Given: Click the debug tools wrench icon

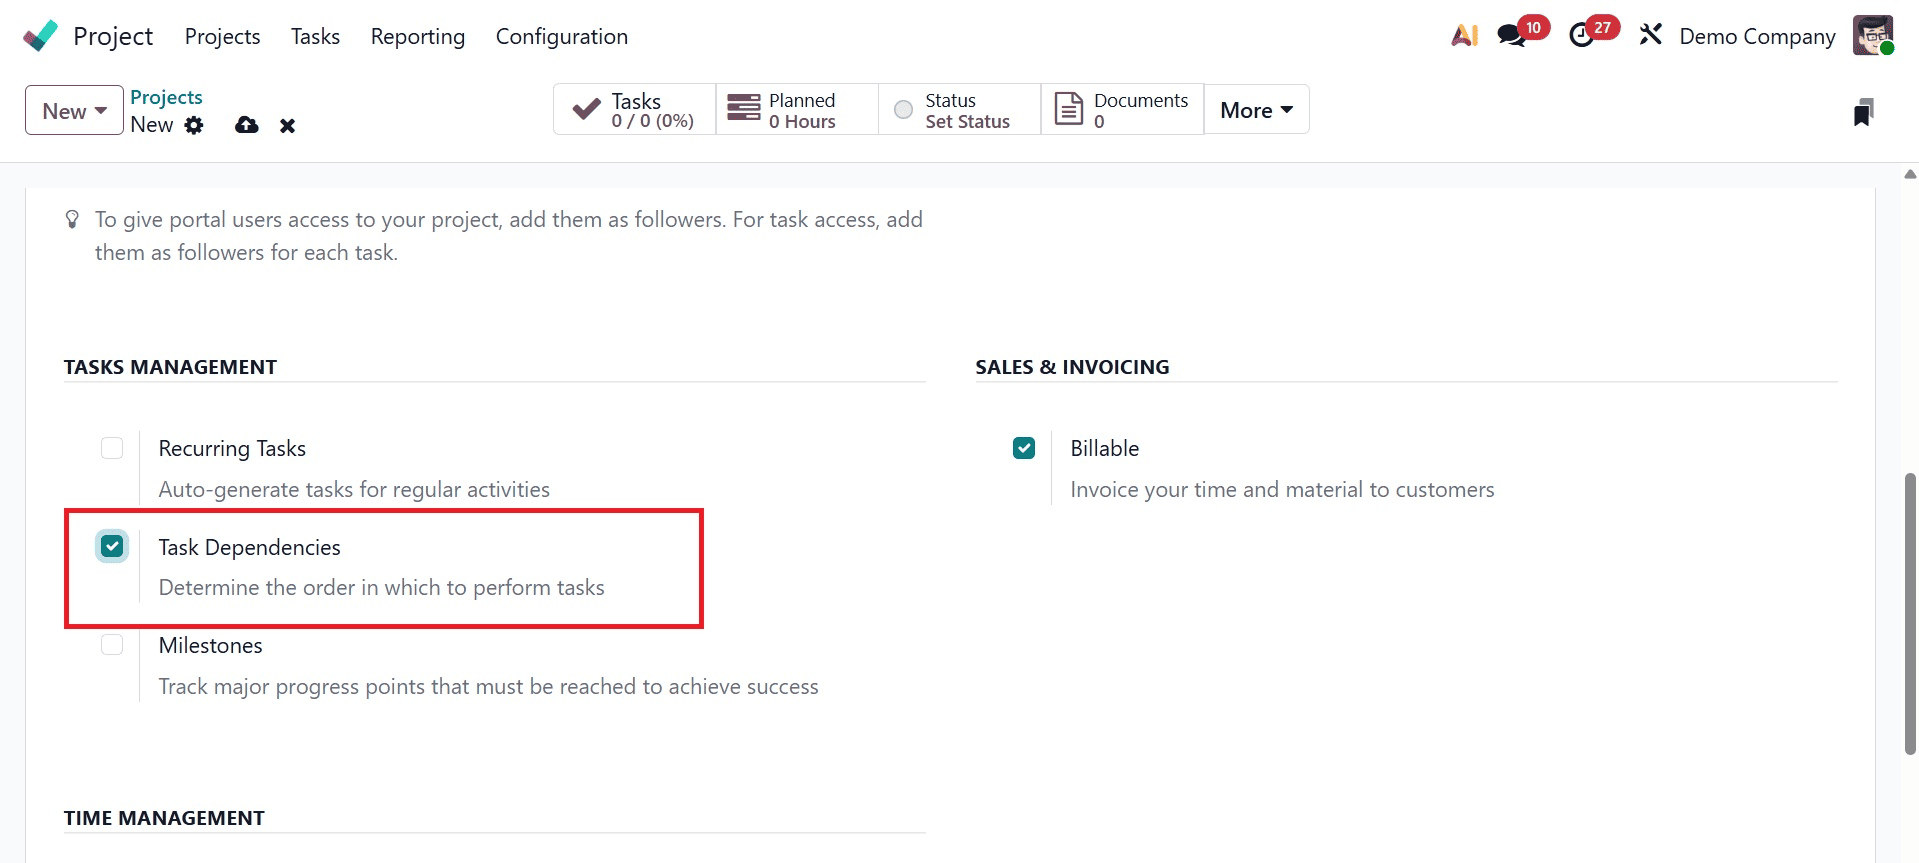Looking at the screenshot, I should pyautogui.click(x=1651, y=35).
